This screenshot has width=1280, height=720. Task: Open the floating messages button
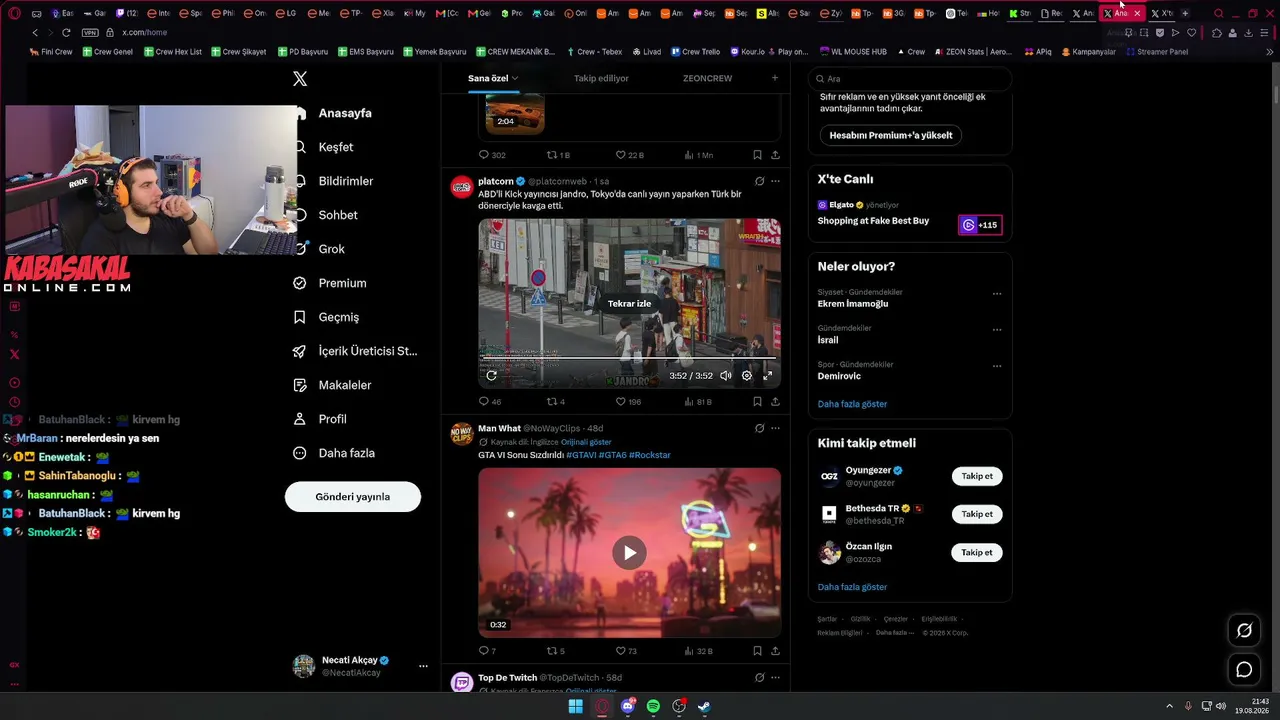[x=1244, y=670]
